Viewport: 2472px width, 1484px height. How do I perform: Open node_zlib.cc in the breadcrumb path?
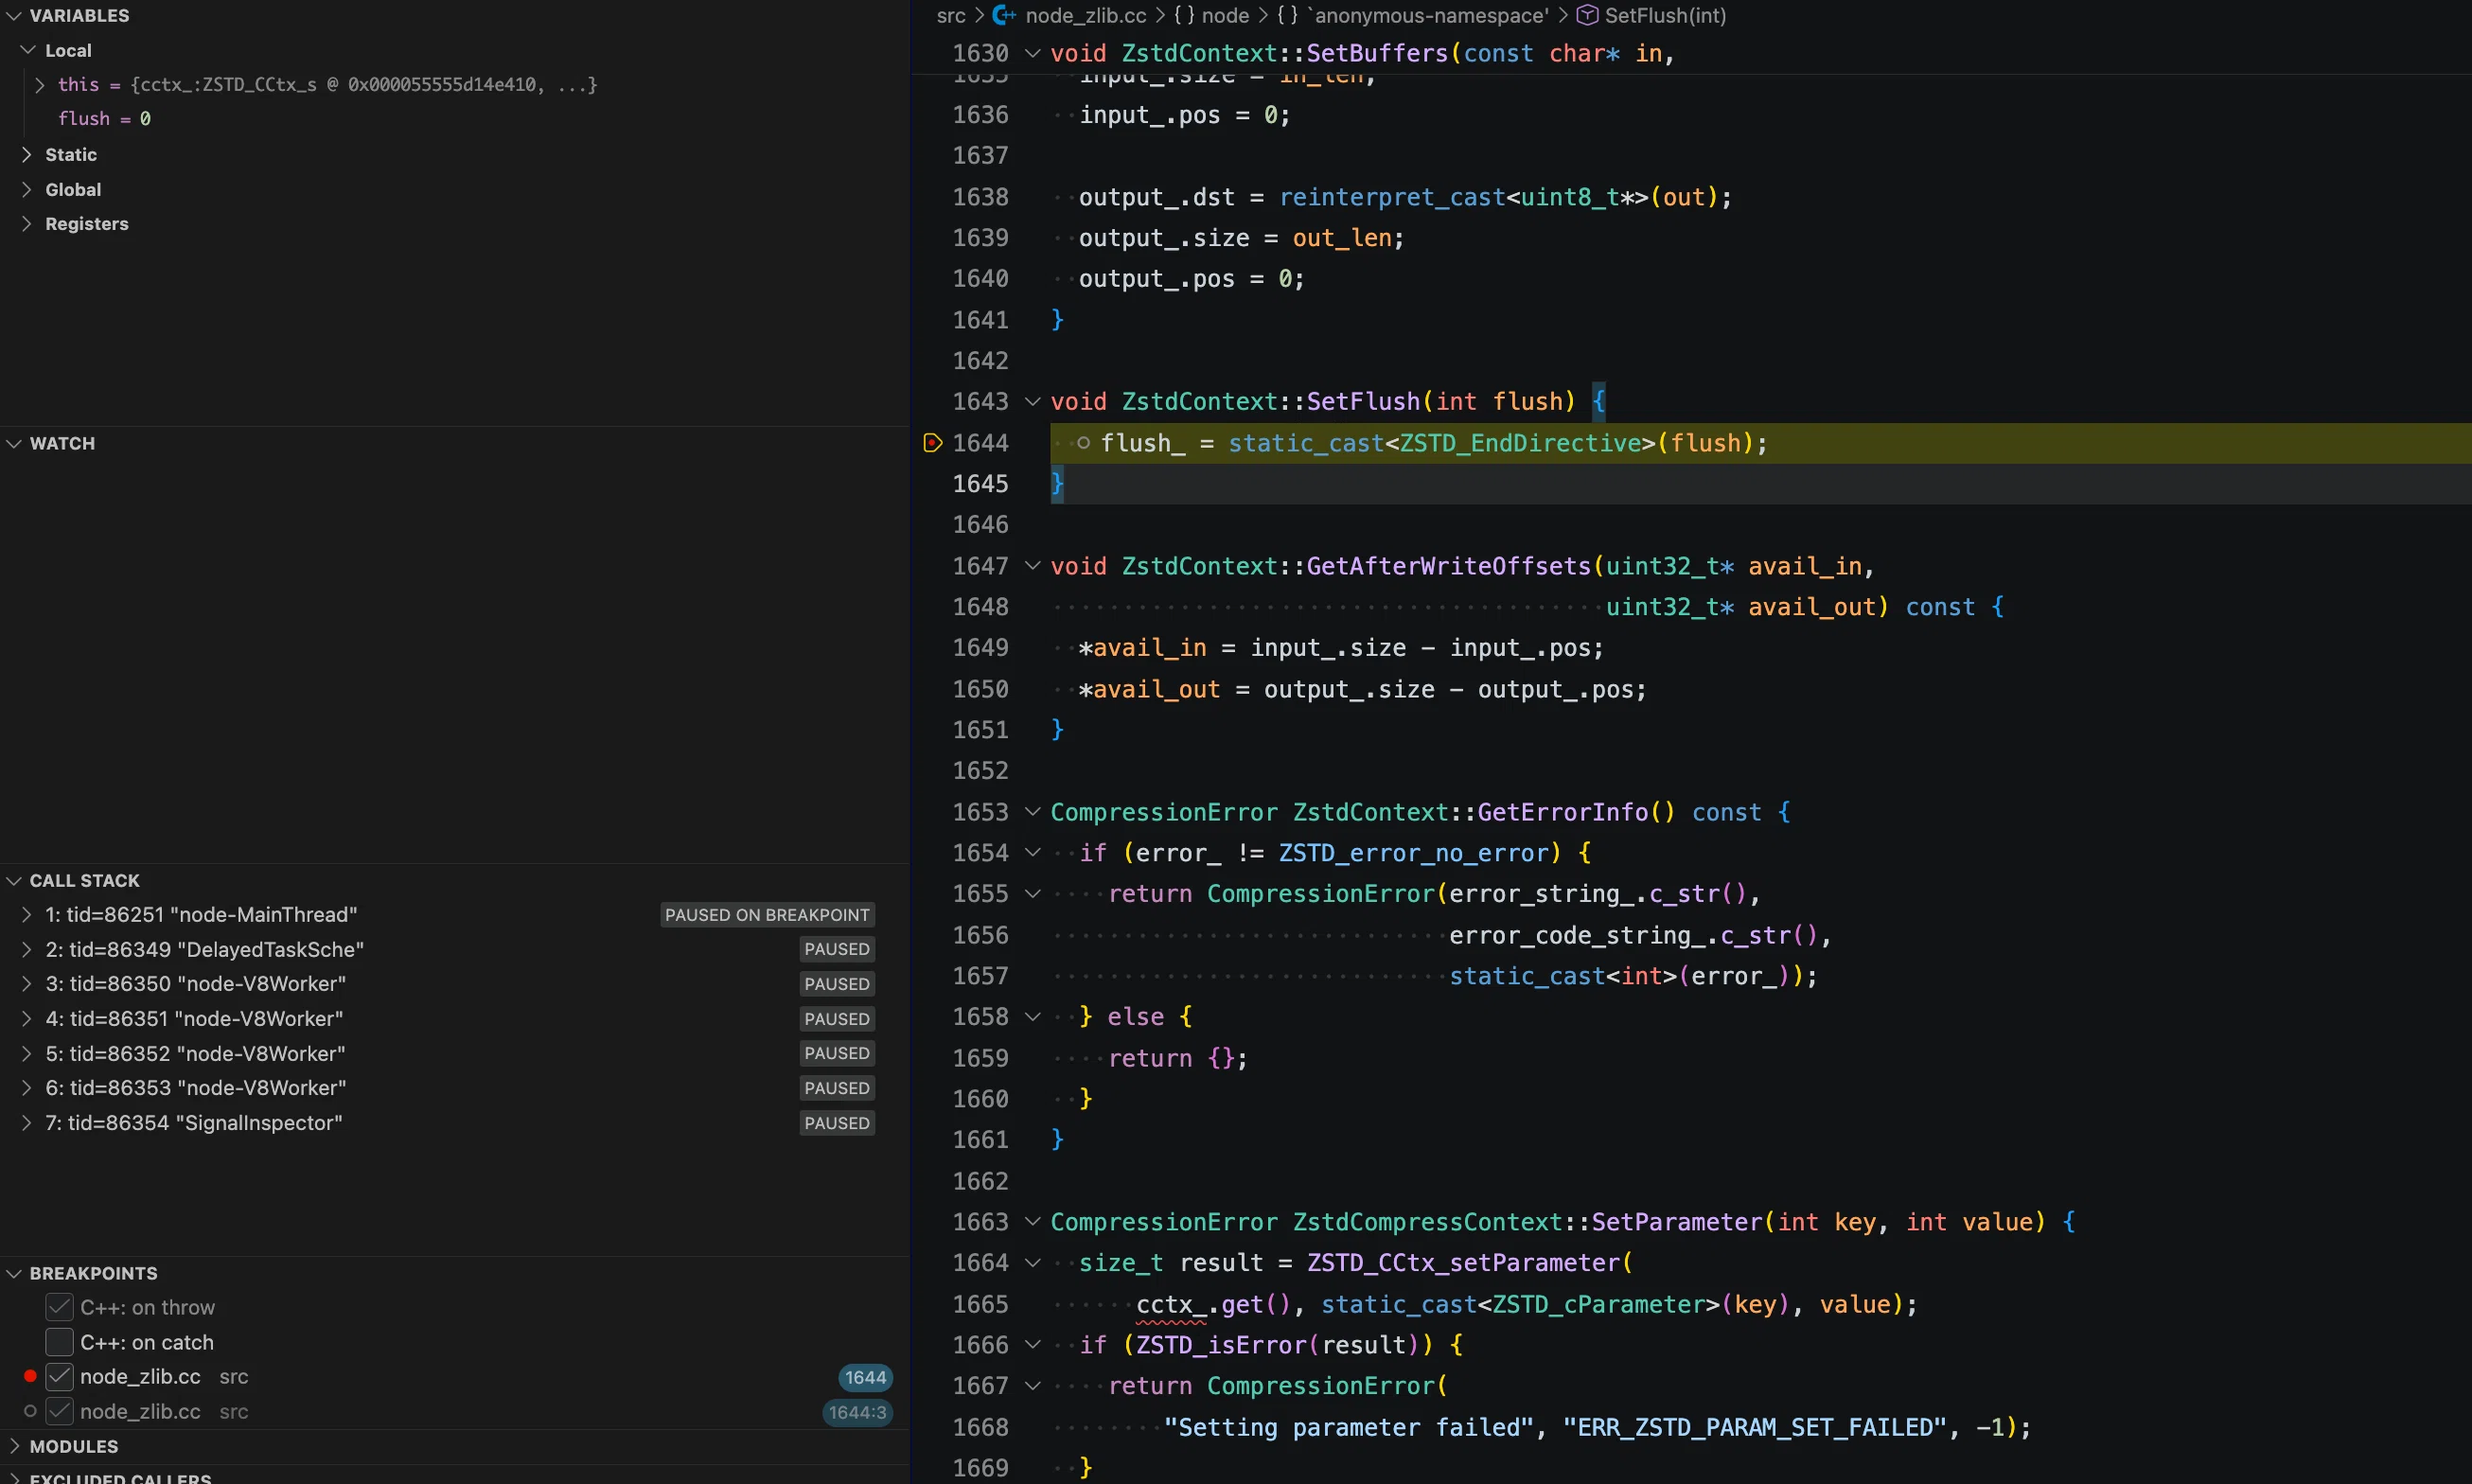[1086, 16]
